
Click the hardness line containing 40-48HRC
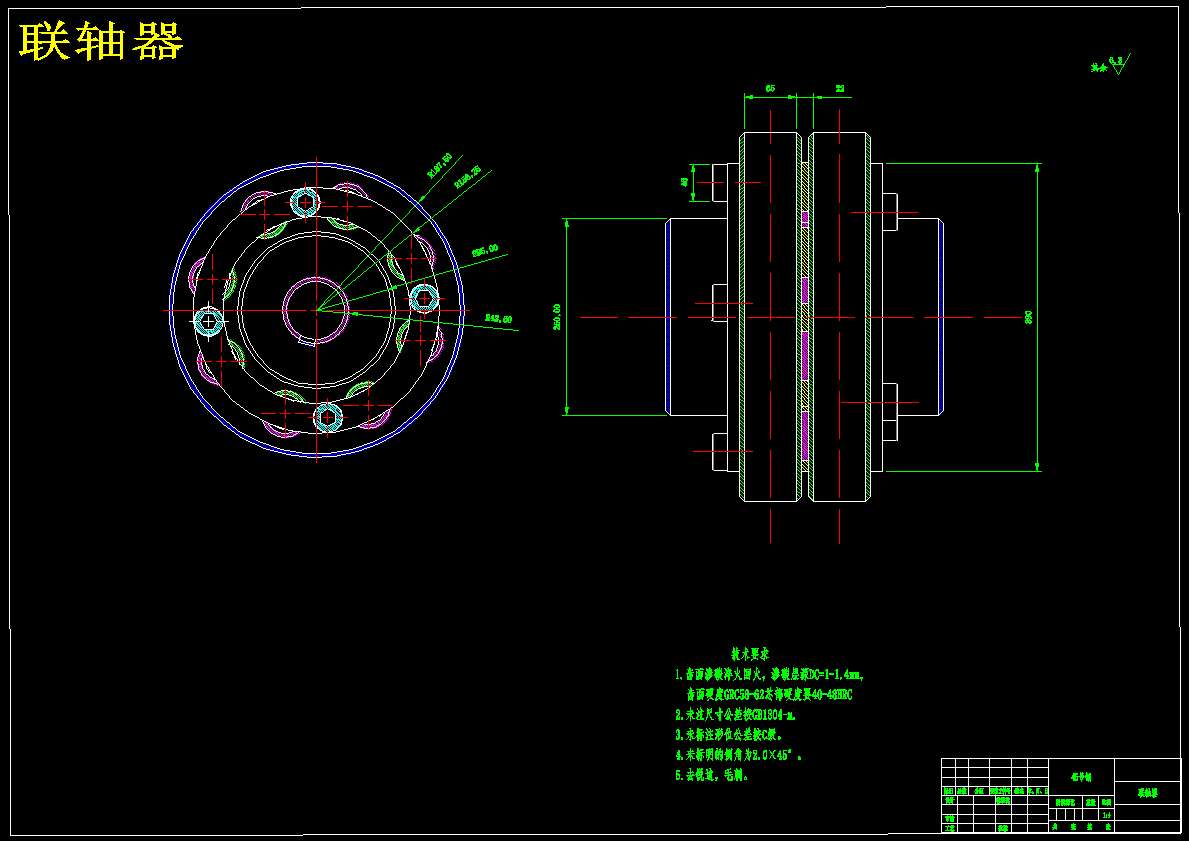click(x=769, y=695)
